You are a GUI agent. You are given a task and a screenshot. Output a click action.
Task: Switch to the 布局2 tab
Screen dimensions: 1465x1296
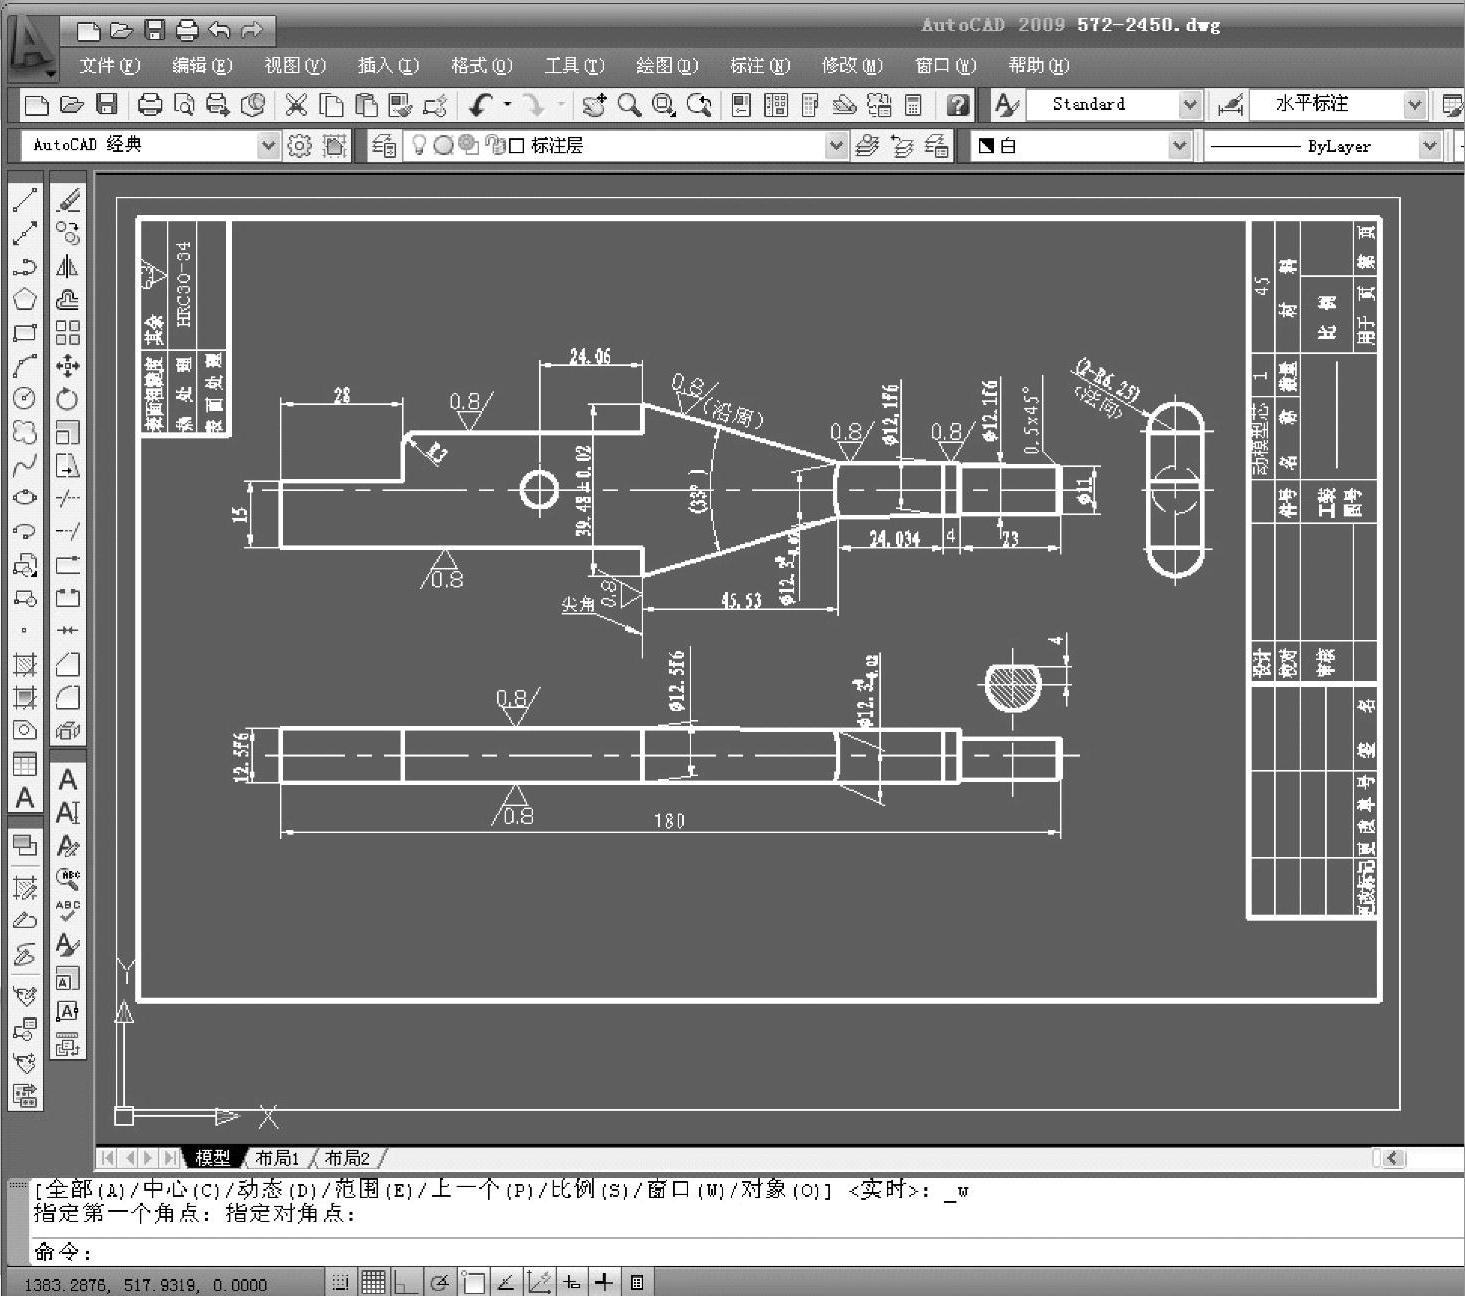[x=347, y=1158]
